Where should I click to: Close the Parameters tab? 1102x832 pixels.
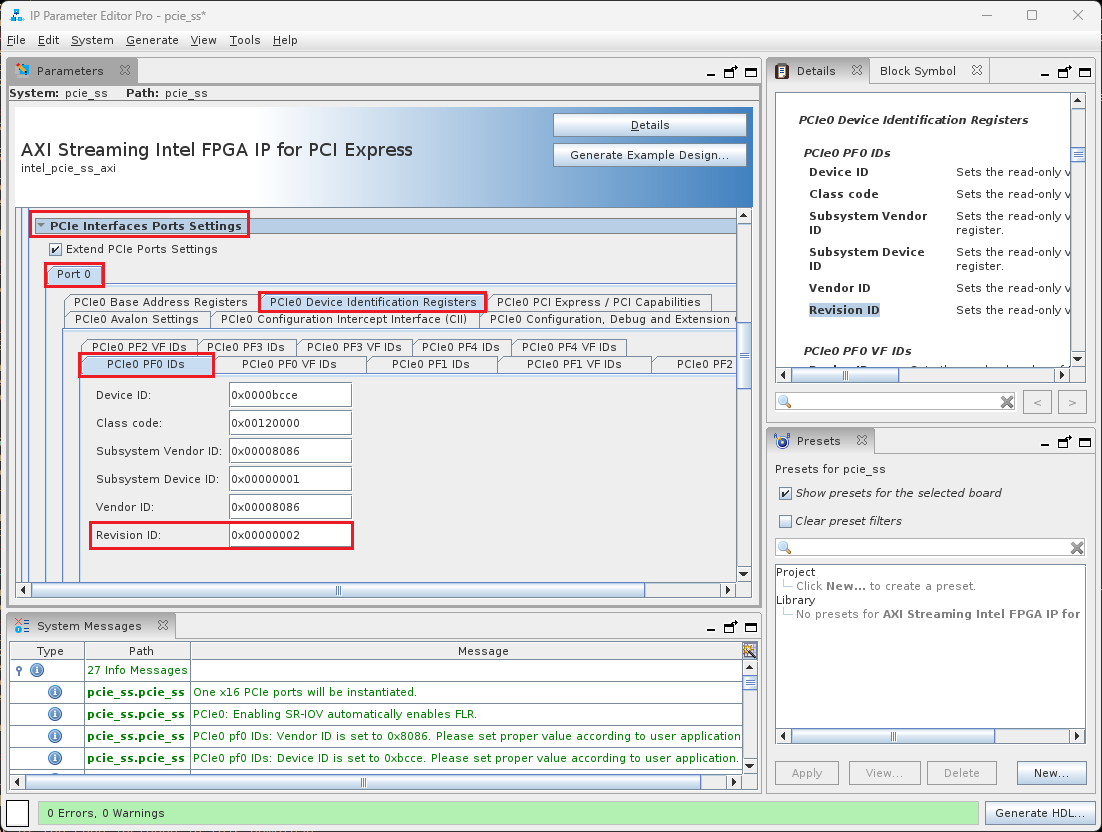(125, 71)
